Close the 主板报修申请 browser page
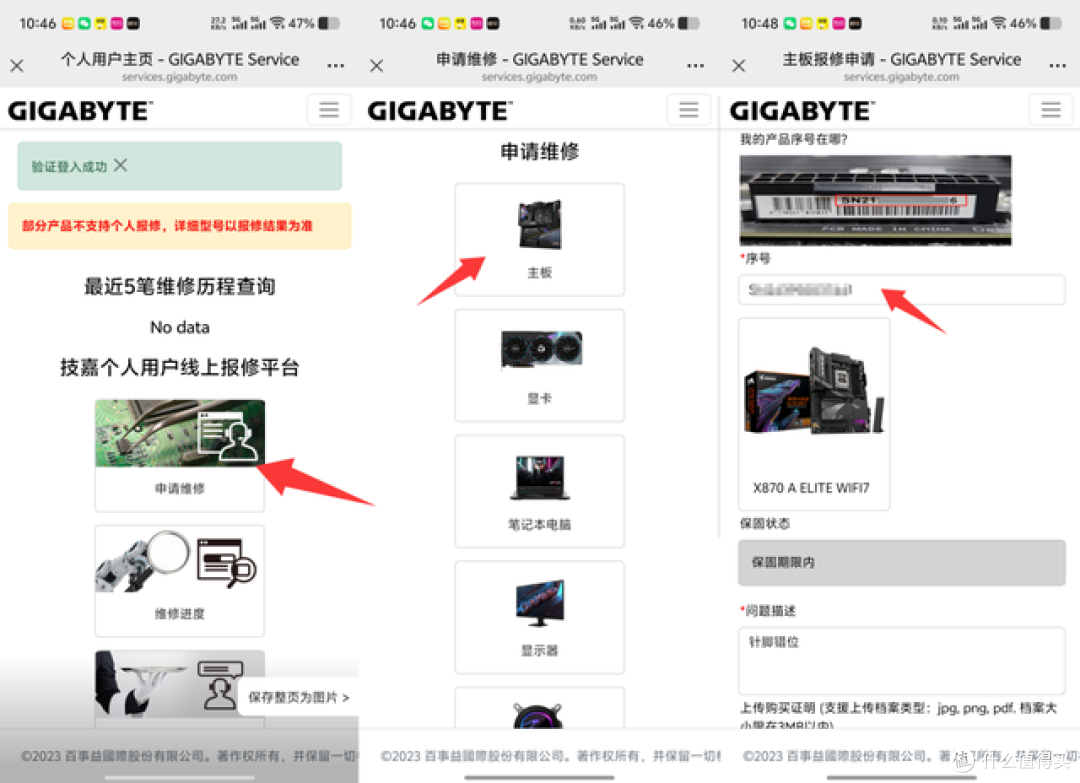This screenshot has height=783, width=1080. coord(739,66)
